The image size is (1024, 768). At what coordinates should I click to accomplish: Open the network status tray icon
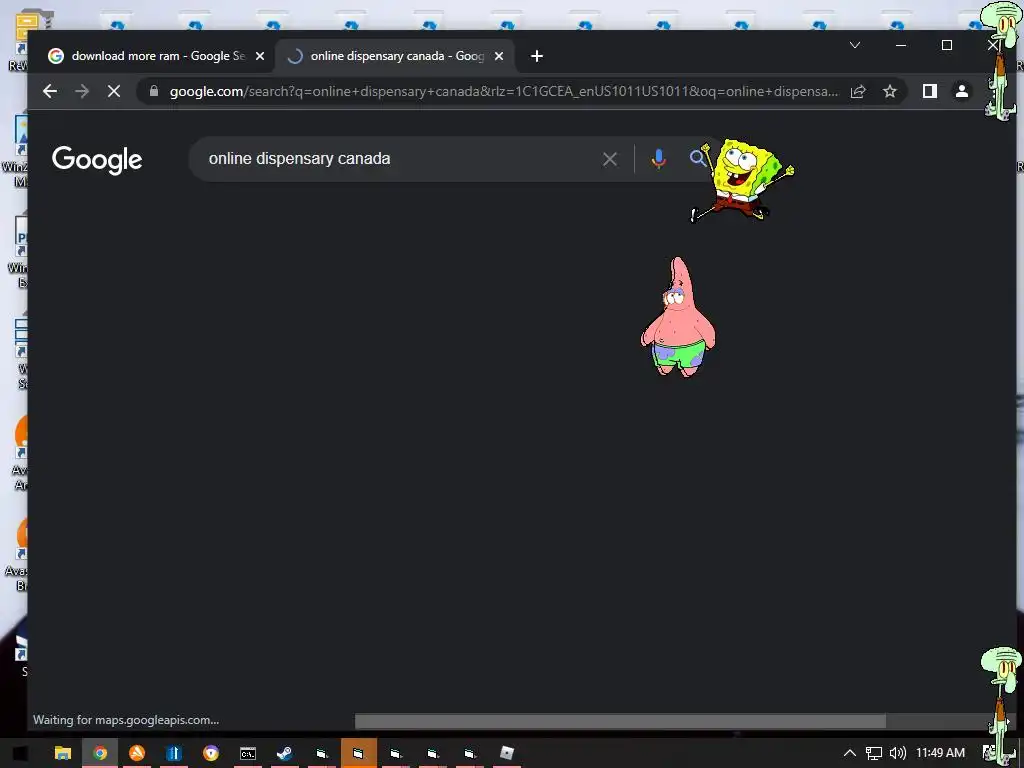pyautogui.click(x=873, y=753)
